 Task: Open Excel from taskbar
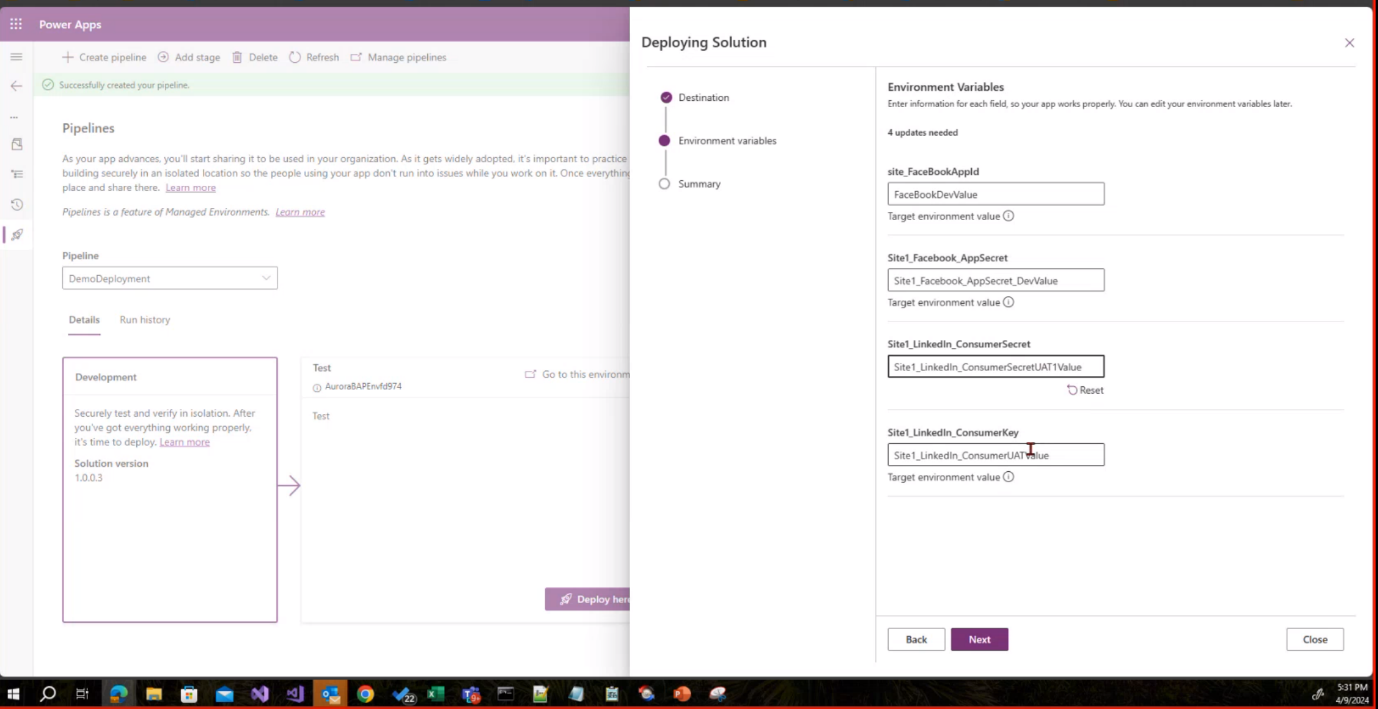(436, 694)
